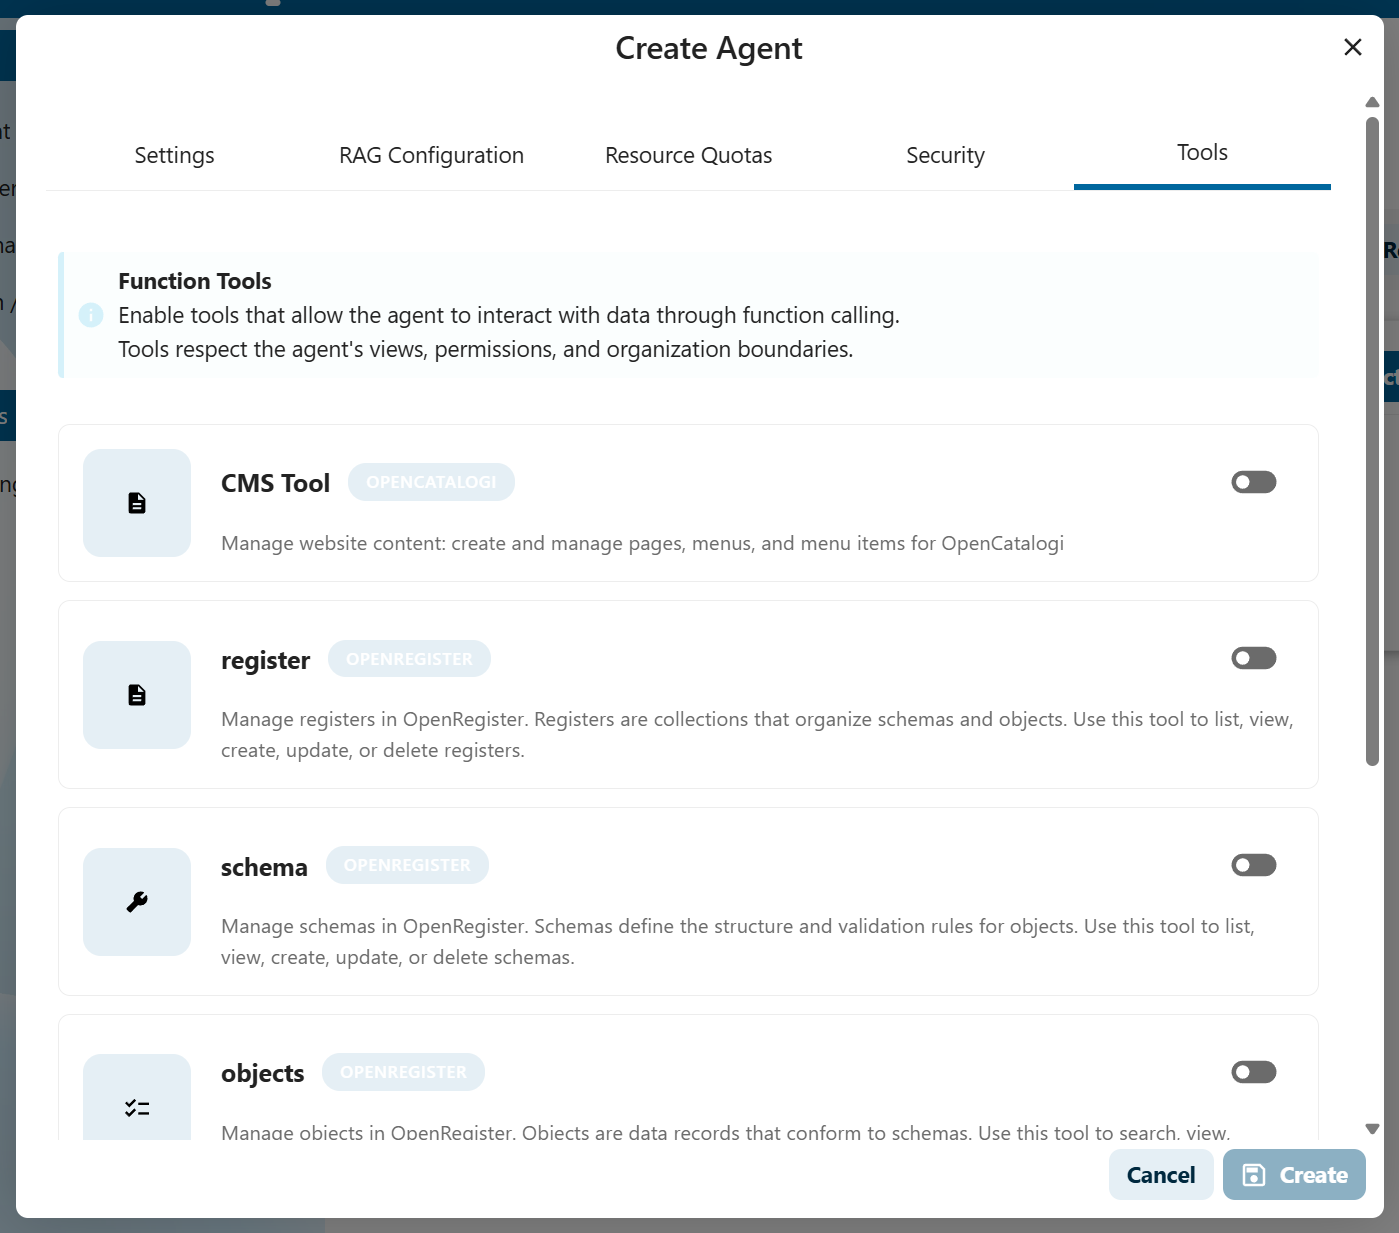The width and height of the screenshot is (1399, 1233).
Task: Turn on the register tool switch
Action: pos(1253,658)
